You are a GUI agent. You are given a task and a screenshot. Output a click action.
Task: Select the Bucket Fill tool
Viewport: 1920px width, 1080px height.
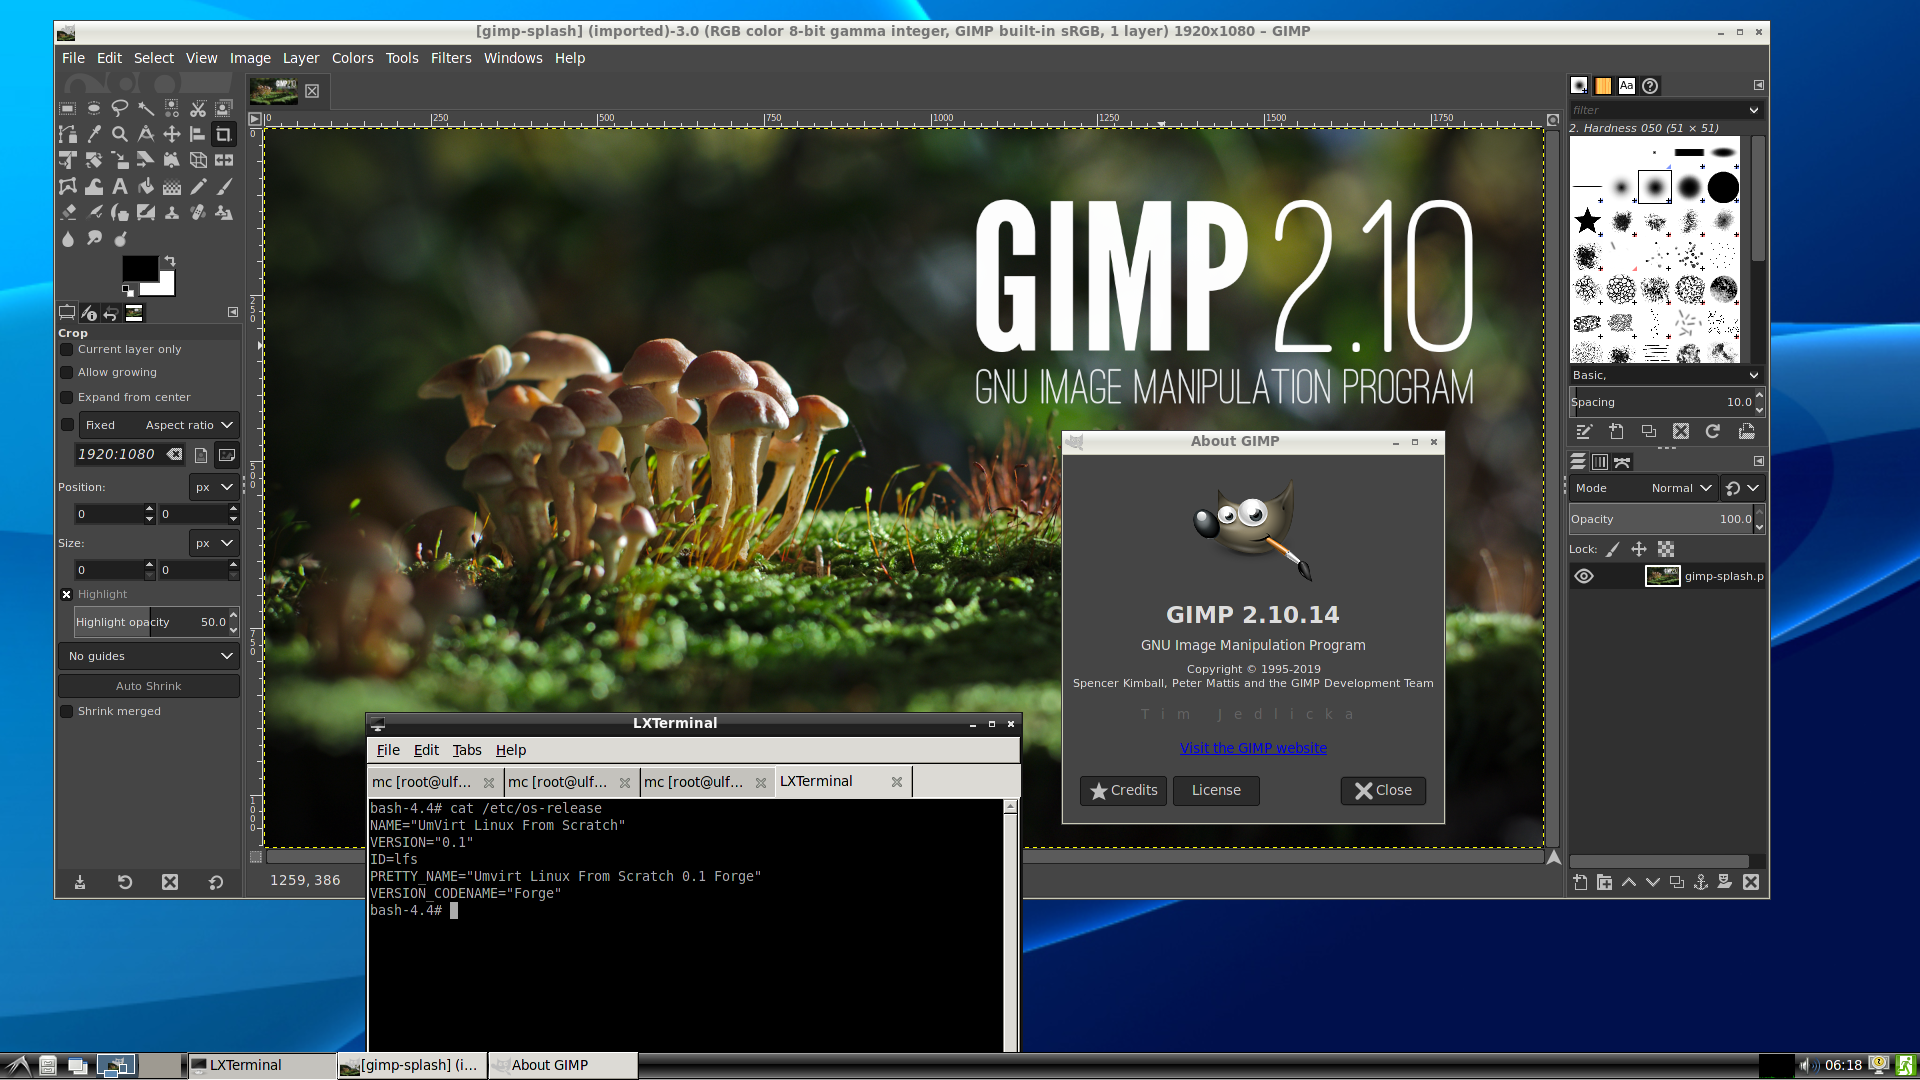pos(146,186)
